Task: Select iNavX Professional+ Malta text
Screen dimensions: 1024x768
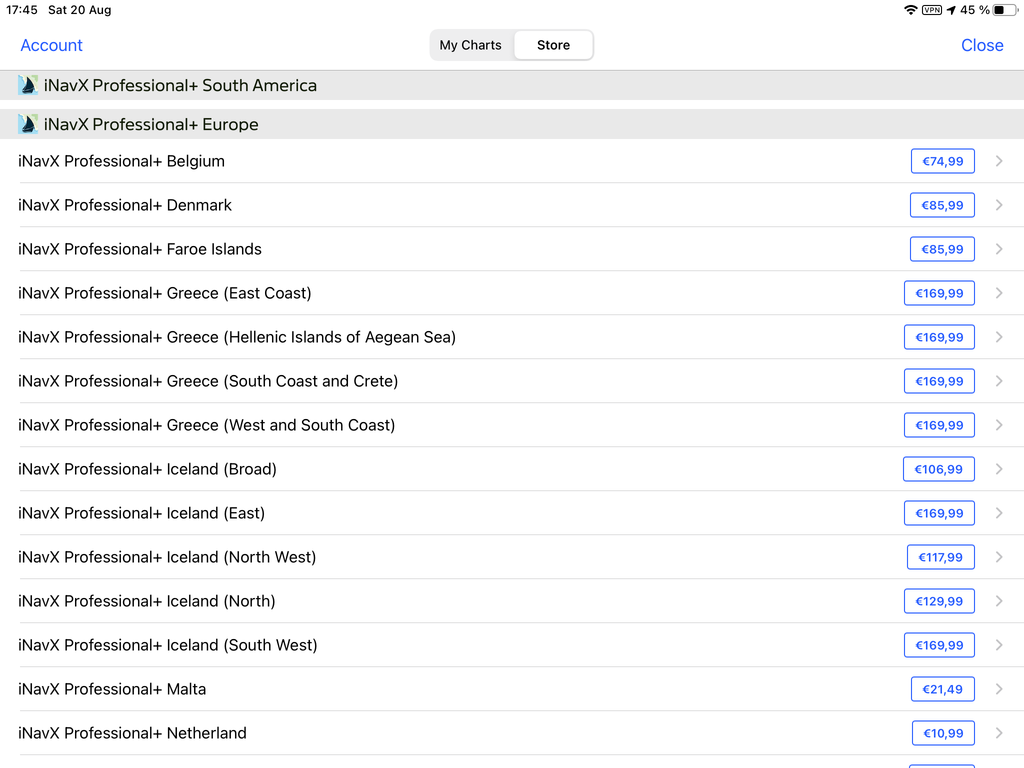Action: point(112,689)
